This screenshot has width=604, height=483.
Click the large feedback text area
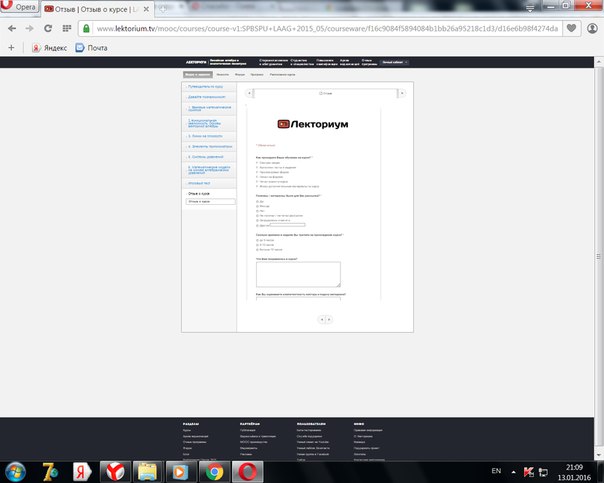click(x=298, y=274)
